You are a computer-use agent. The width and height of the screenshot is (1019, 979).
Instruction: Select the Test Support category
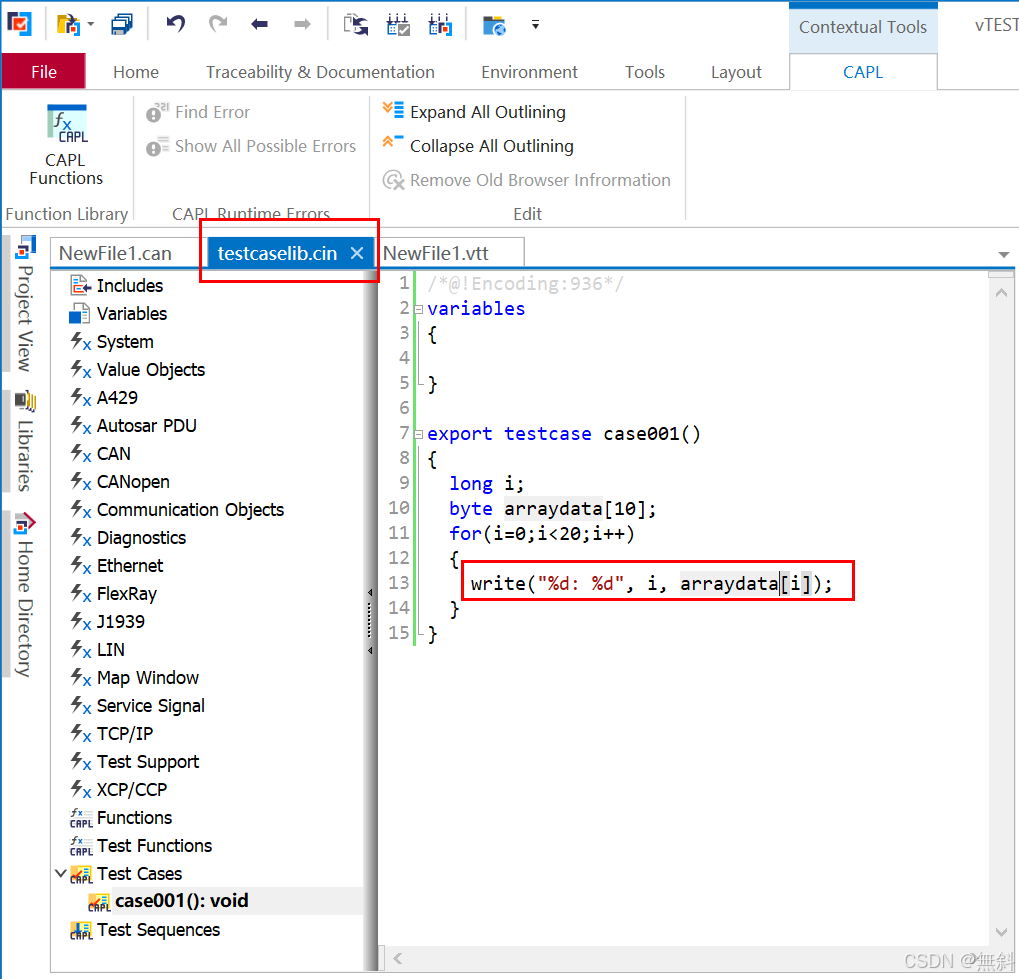click(135, 761)
